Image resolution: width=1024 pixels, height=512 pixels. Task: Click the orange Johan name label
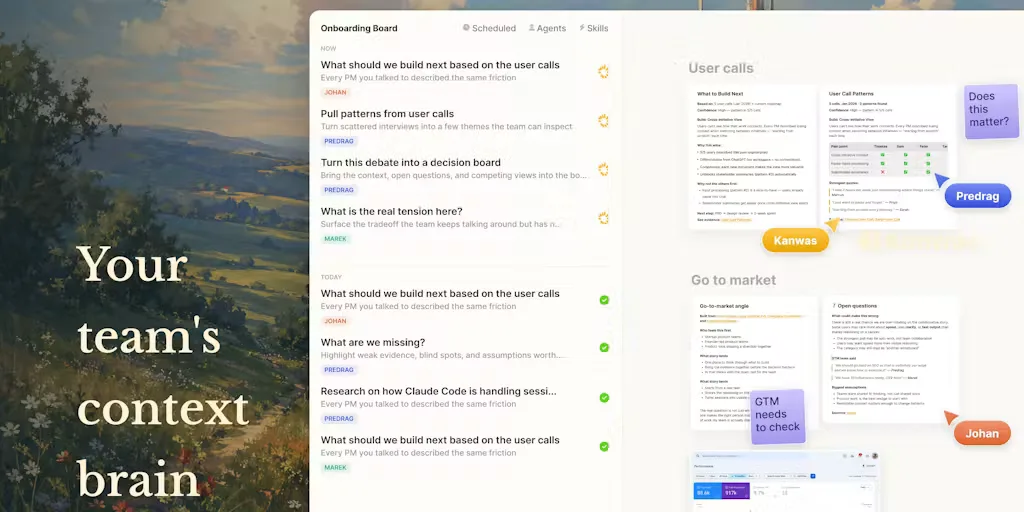(x=982, y=433)
